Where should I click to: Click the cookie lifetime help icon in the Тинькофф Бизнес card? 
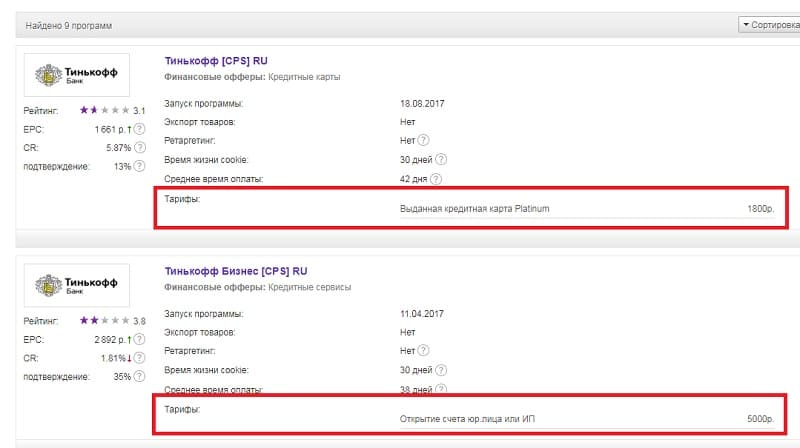click(x=441, y=370)
